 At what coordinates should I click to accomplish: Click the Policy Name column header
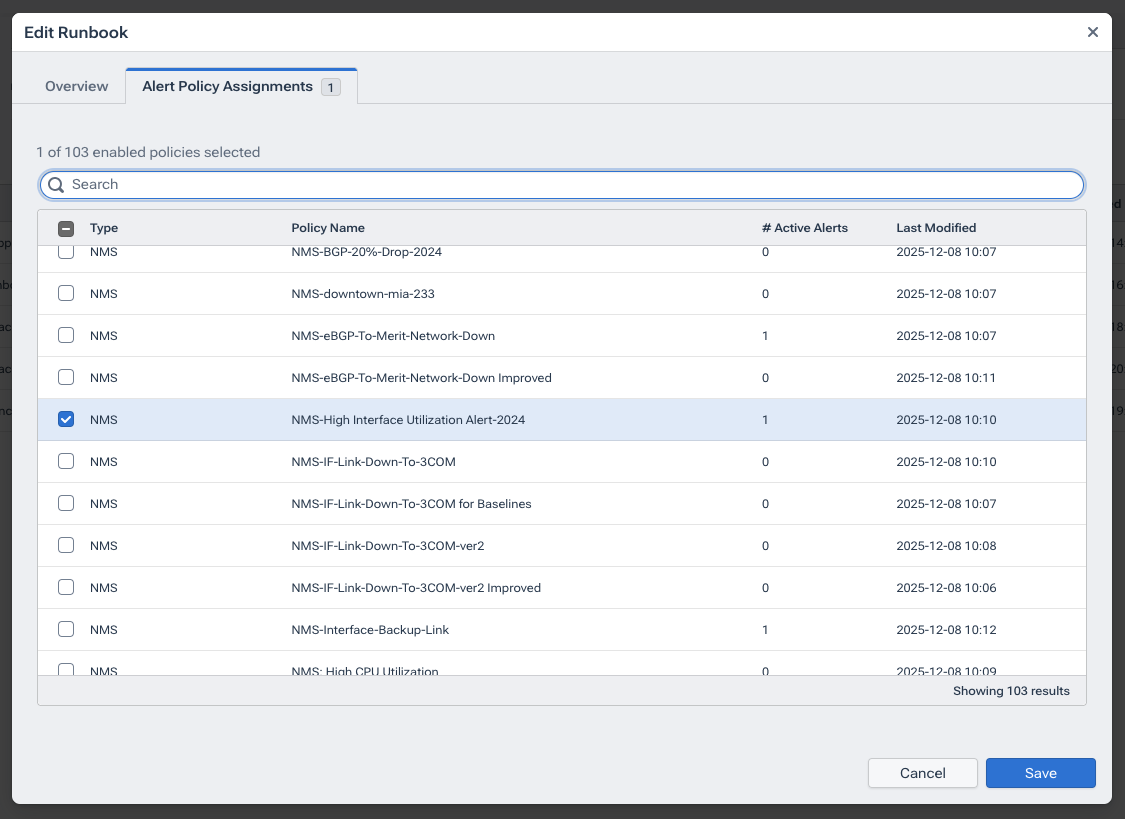[328, 227]
